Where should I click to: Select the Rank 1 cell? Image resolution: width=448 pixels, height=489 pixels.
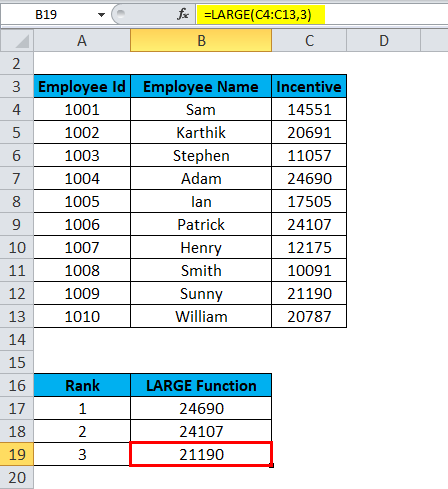coord(82,408)
